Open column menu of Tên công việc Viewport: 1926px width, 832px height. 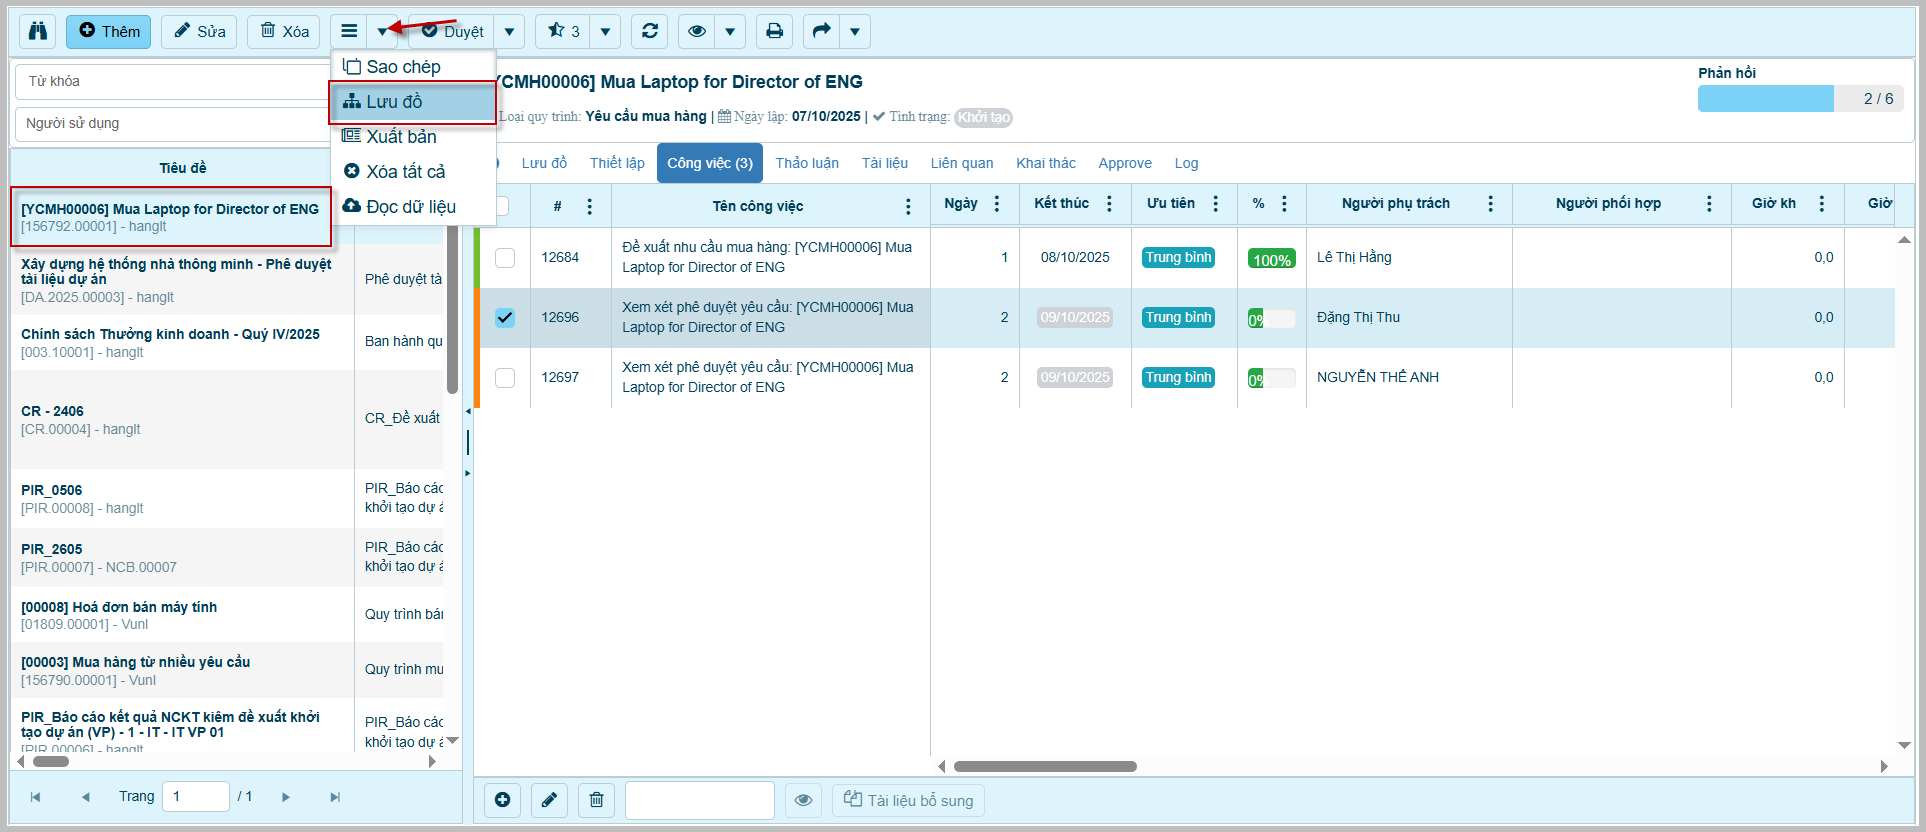pyautogui.click(x=908, y=206)
